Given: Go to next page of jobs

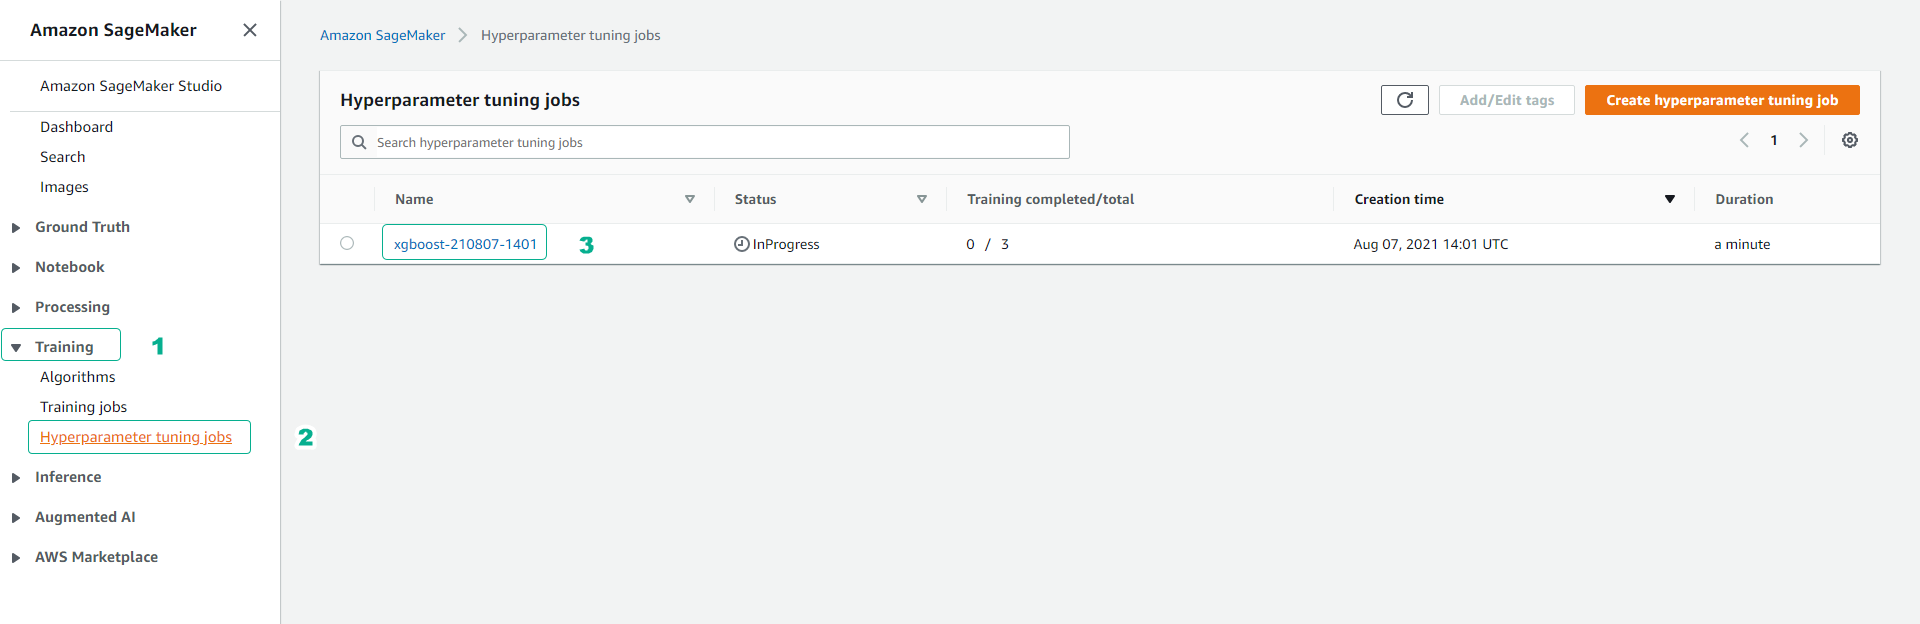Looking at the screenshot, I should click(1804, 140).
